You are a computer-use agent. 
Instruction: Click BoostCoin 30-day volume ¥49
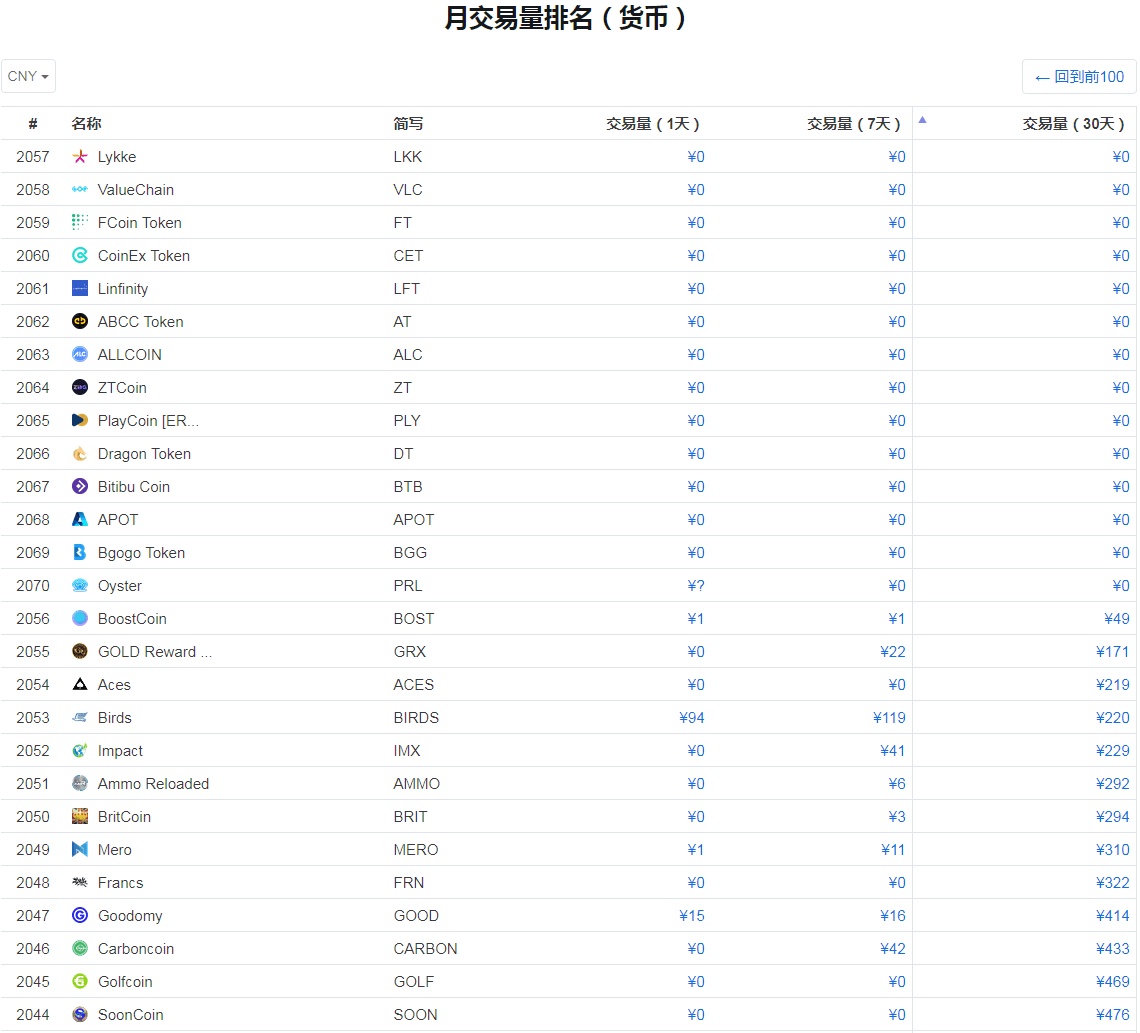click(1117, 619)
